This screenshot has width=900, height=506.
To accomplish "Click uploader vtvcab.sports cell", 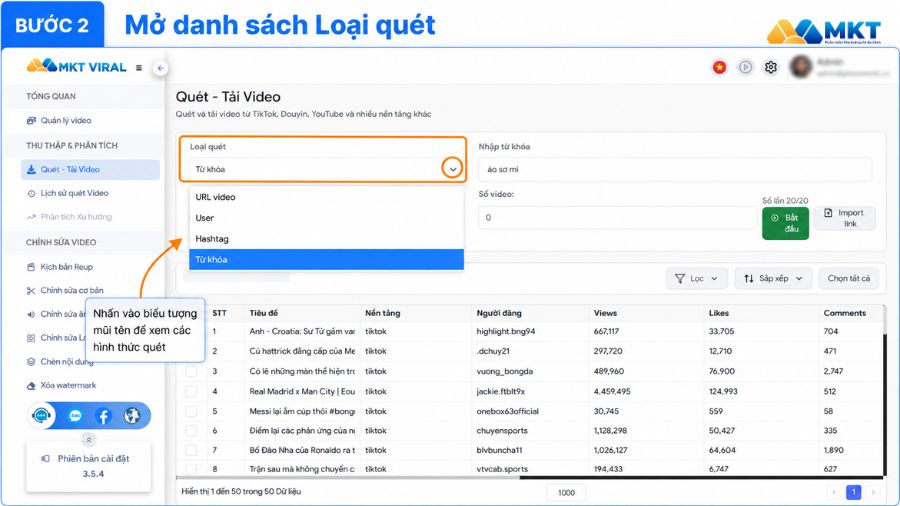I will pos(502,469).
